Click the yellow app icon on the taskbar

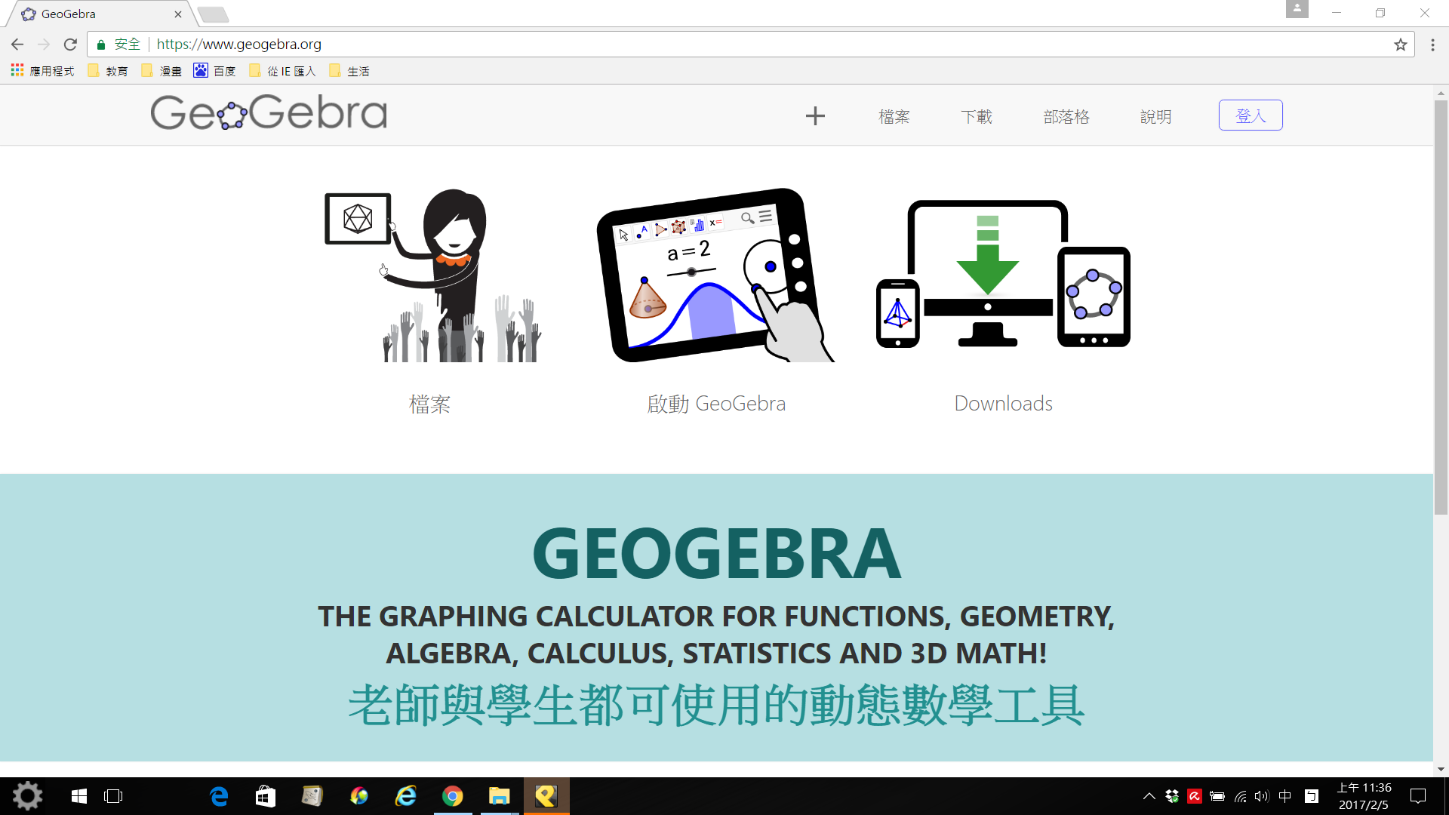(x=546, y=796)
